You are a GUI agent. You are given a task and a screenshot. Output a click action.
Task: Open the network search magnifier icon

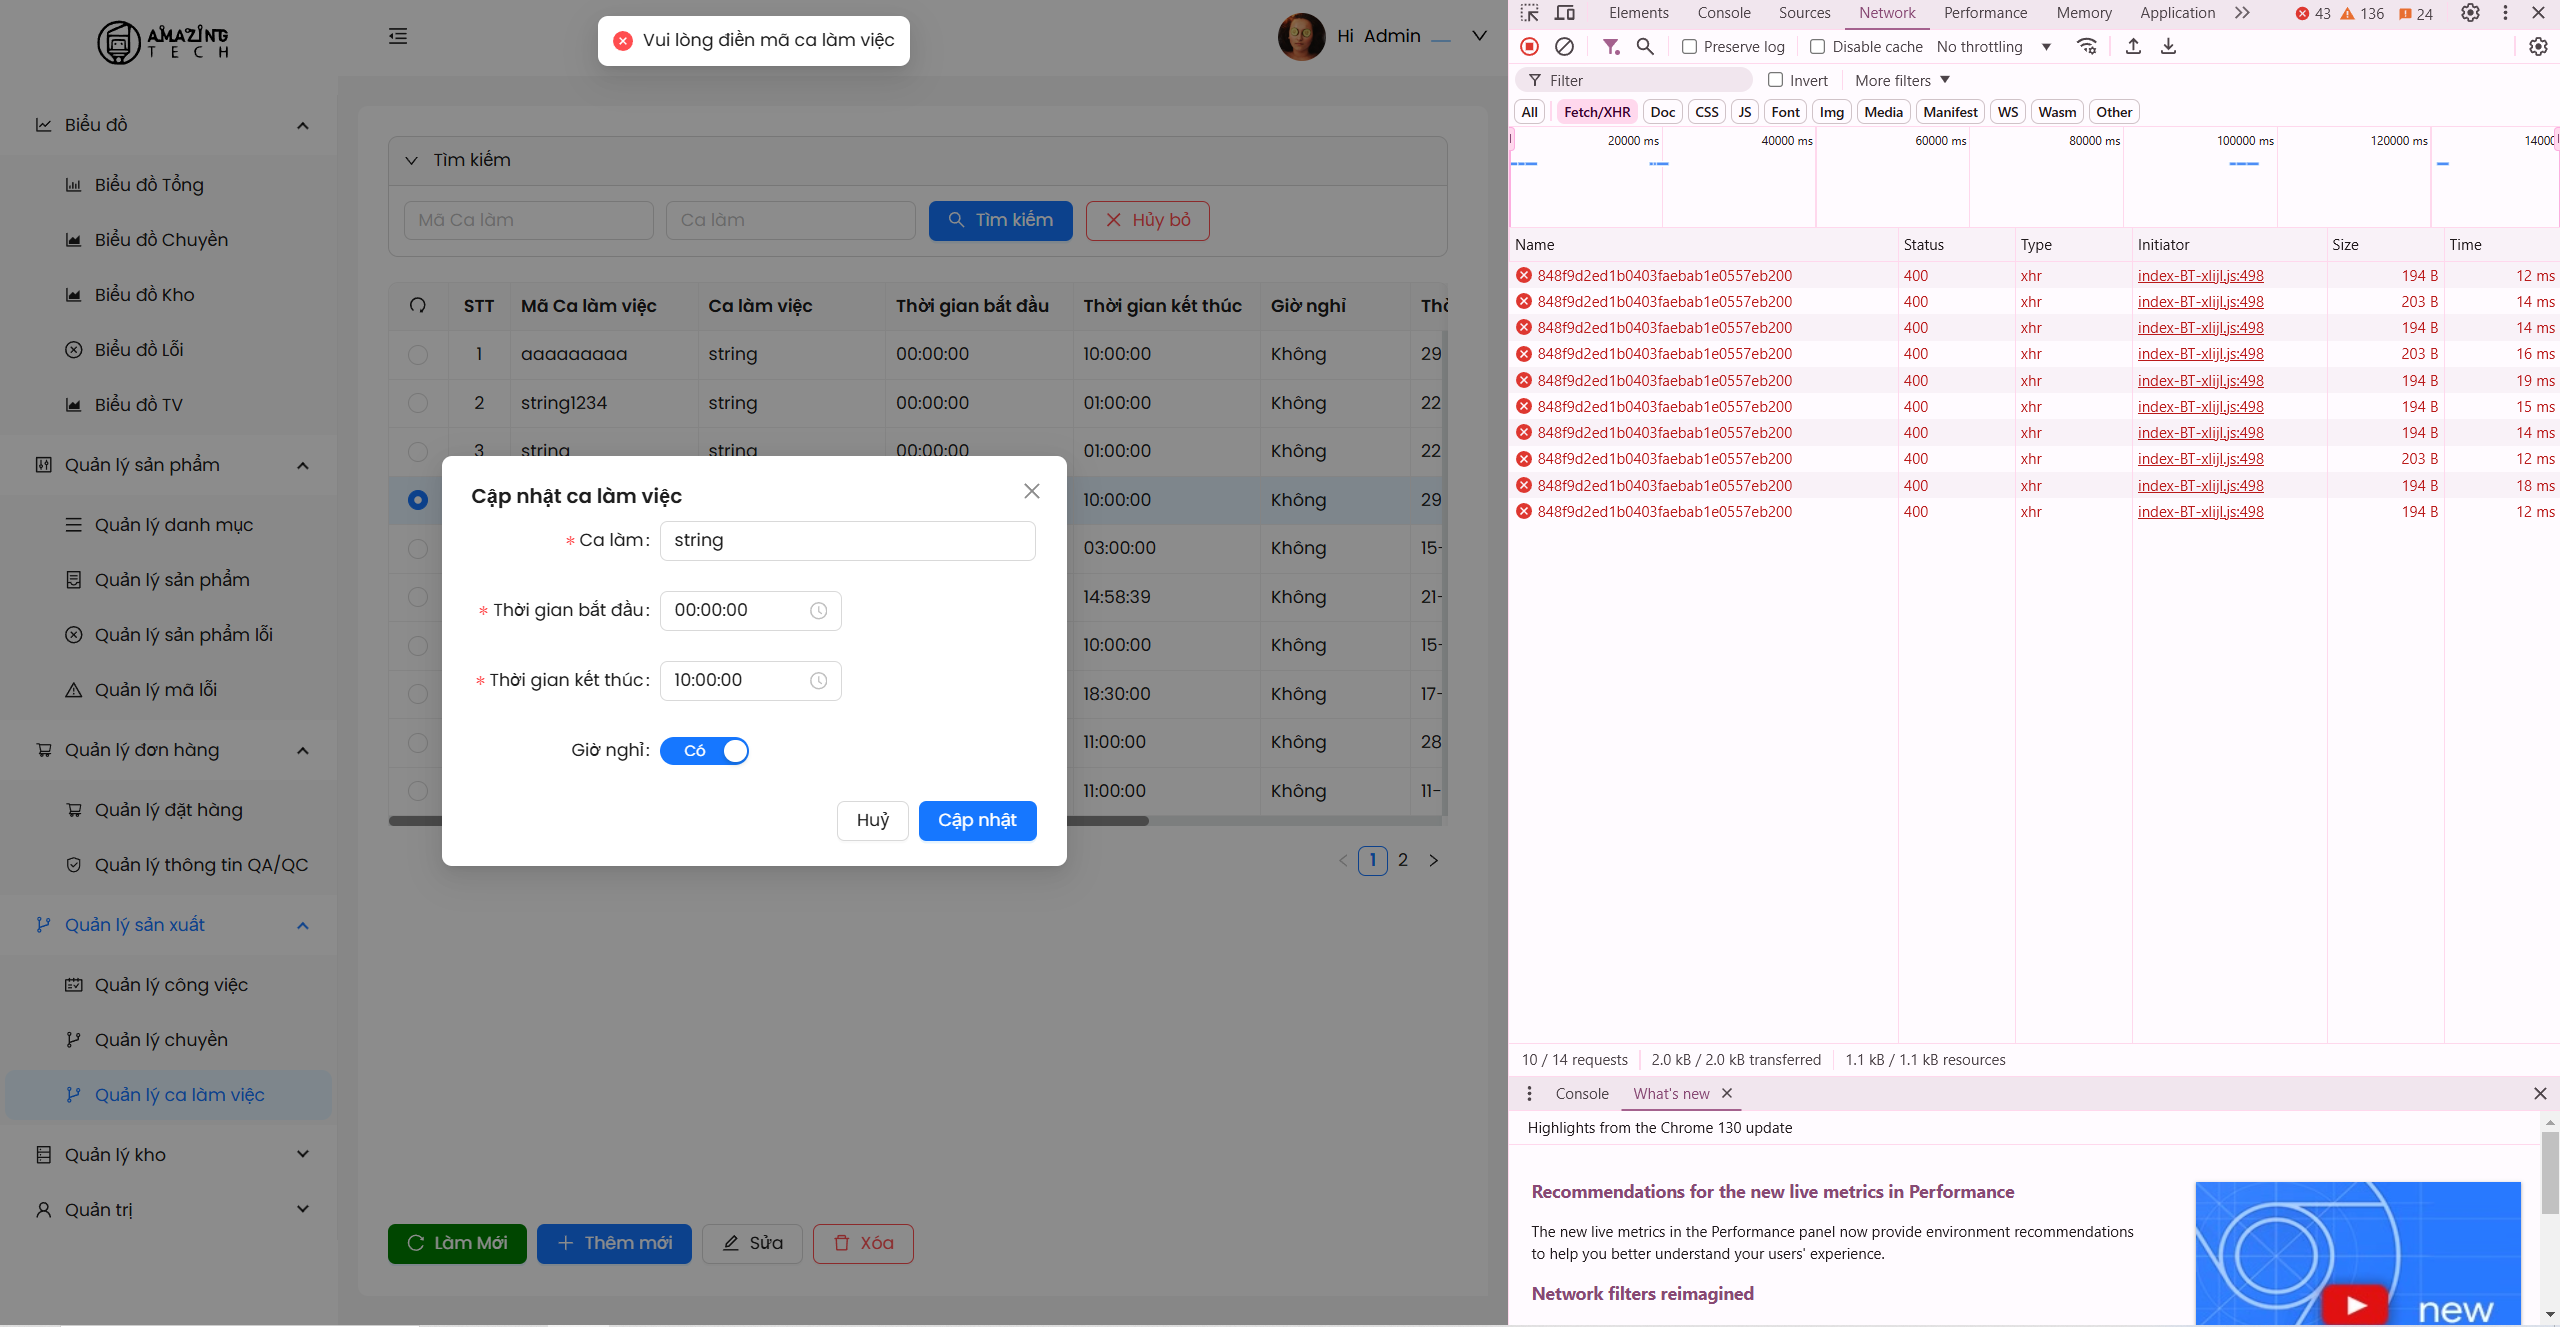point(1645,46)
